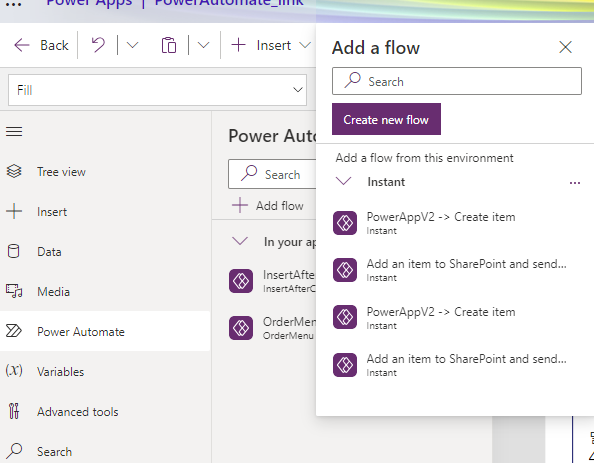Undo the last action
Screen dimensions: 594x463
tap(98, 45)
